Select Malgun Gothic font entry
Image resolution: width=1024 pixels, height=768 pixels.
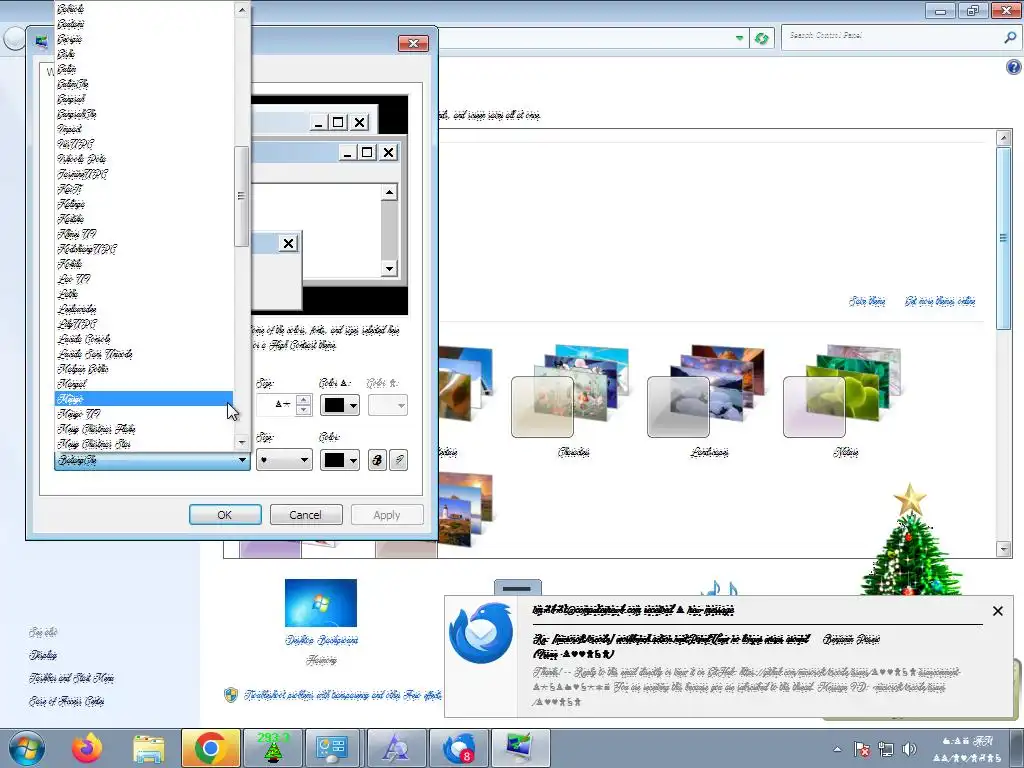pyautogui.click(x=144, y=369)
